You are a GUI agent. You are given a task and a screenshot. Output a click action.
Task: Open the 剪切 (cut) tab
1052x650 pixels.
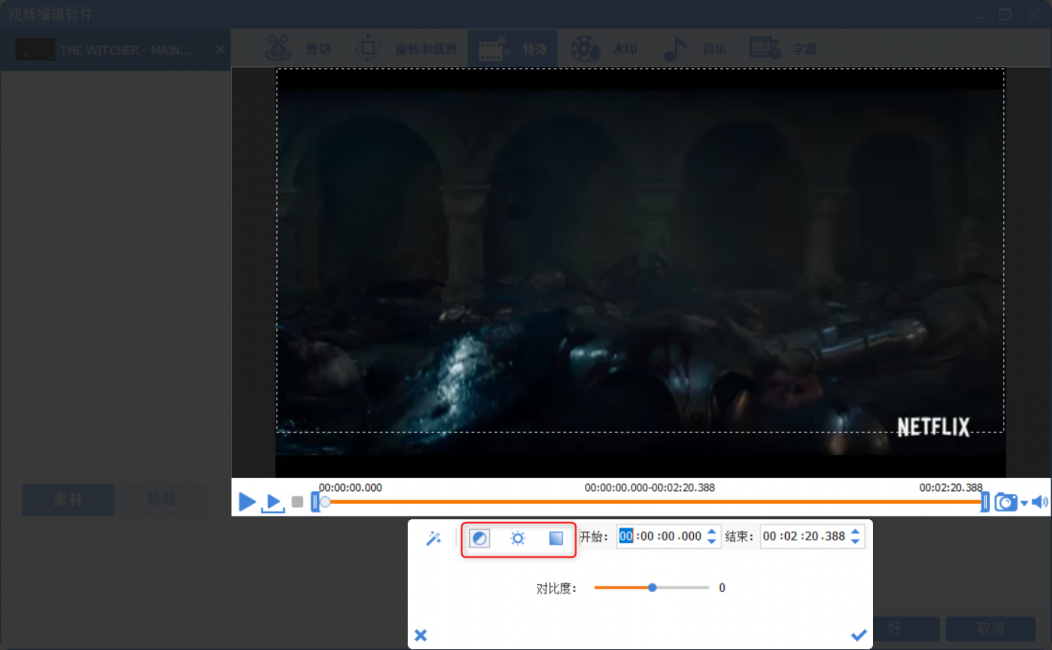[298, 49]
